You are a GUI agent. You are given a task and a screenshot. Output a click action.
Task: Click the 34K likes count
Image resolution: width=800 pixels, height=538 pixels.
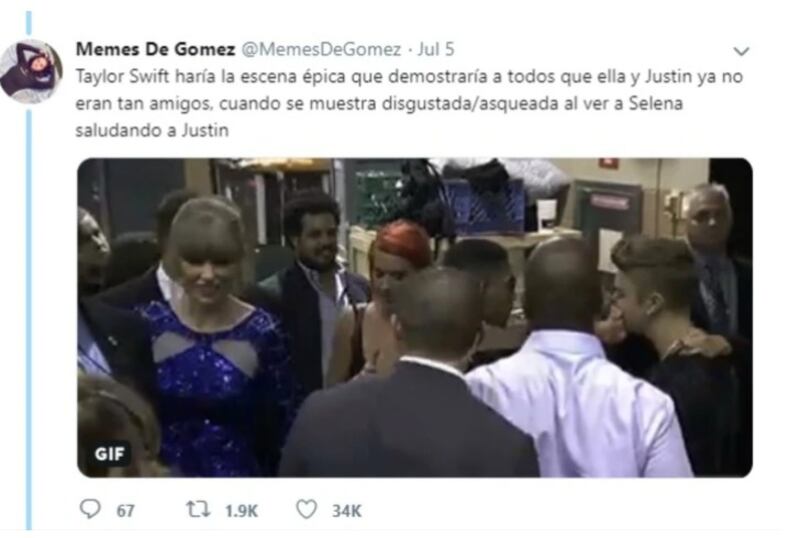click(346, 510)
